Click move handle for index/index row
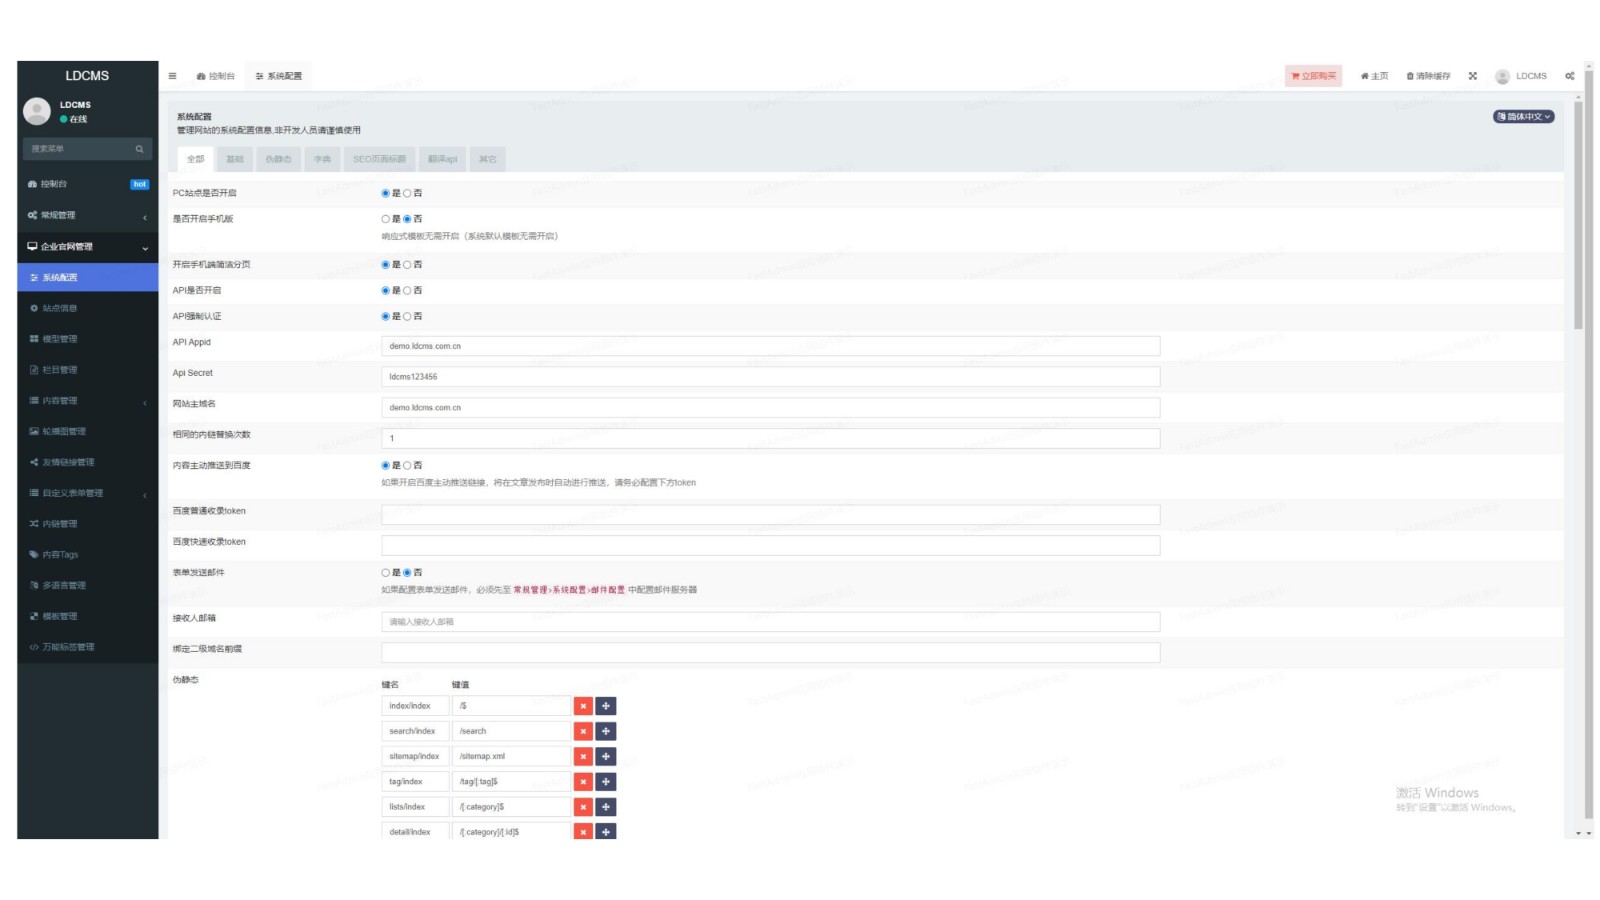 [x=606, y=706]
